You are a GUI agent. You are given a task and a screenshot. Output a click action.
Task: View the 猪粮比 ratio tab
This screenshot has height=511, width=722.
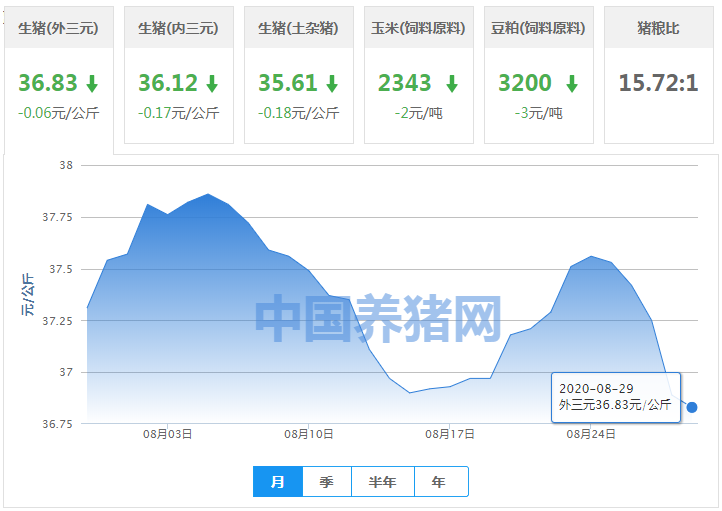point(658,28)
